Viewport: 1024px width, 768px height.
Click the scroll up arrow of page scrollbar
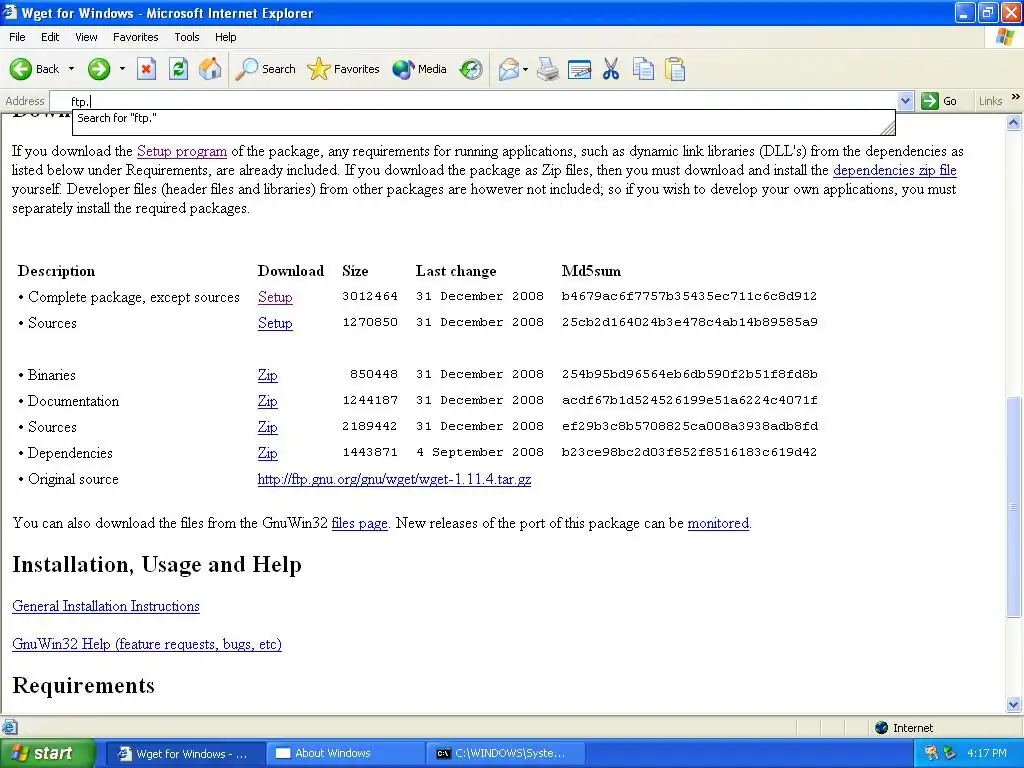point(1014,122)
